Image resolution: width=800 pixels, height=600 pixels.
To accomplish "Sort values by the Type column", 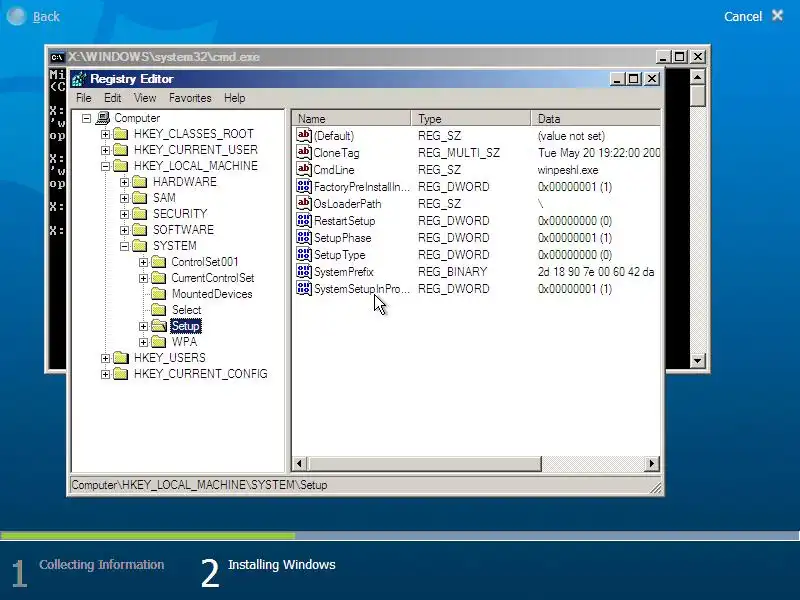I will 471,118.
